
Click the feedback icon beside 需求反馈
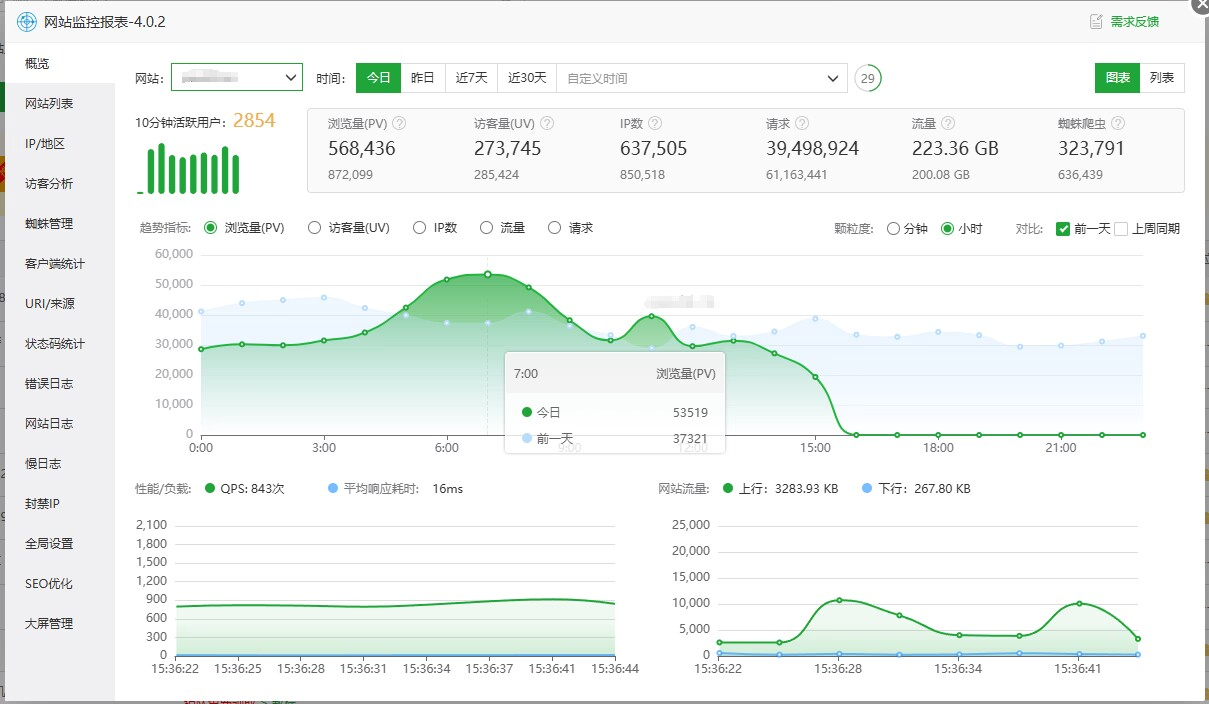[1097, 20]
